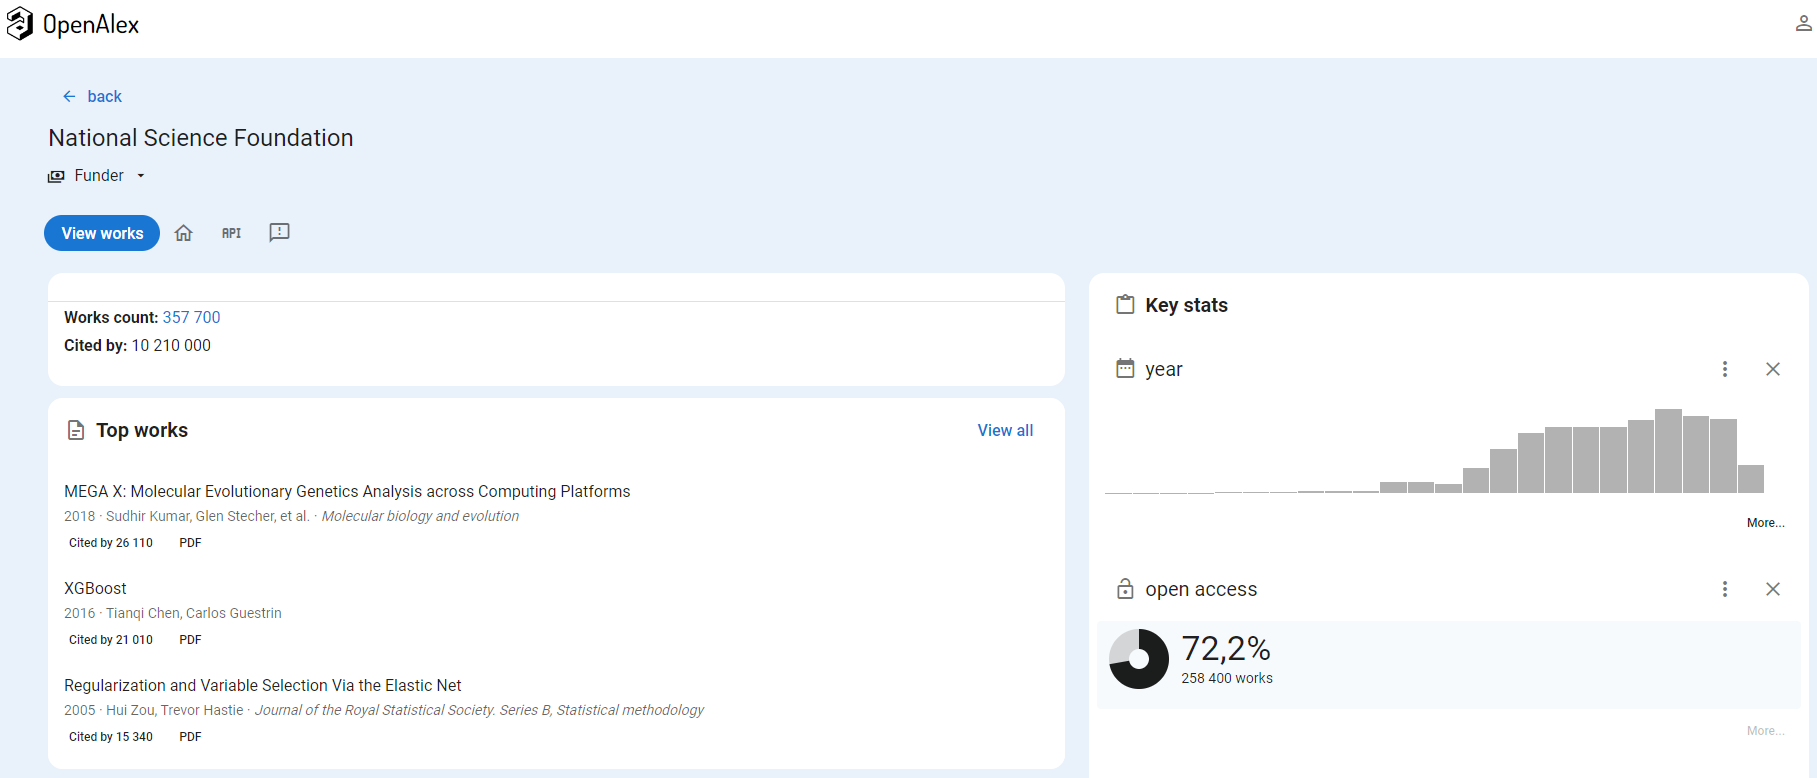Click Cited by: 10 210 000 text

click(137, 345)
